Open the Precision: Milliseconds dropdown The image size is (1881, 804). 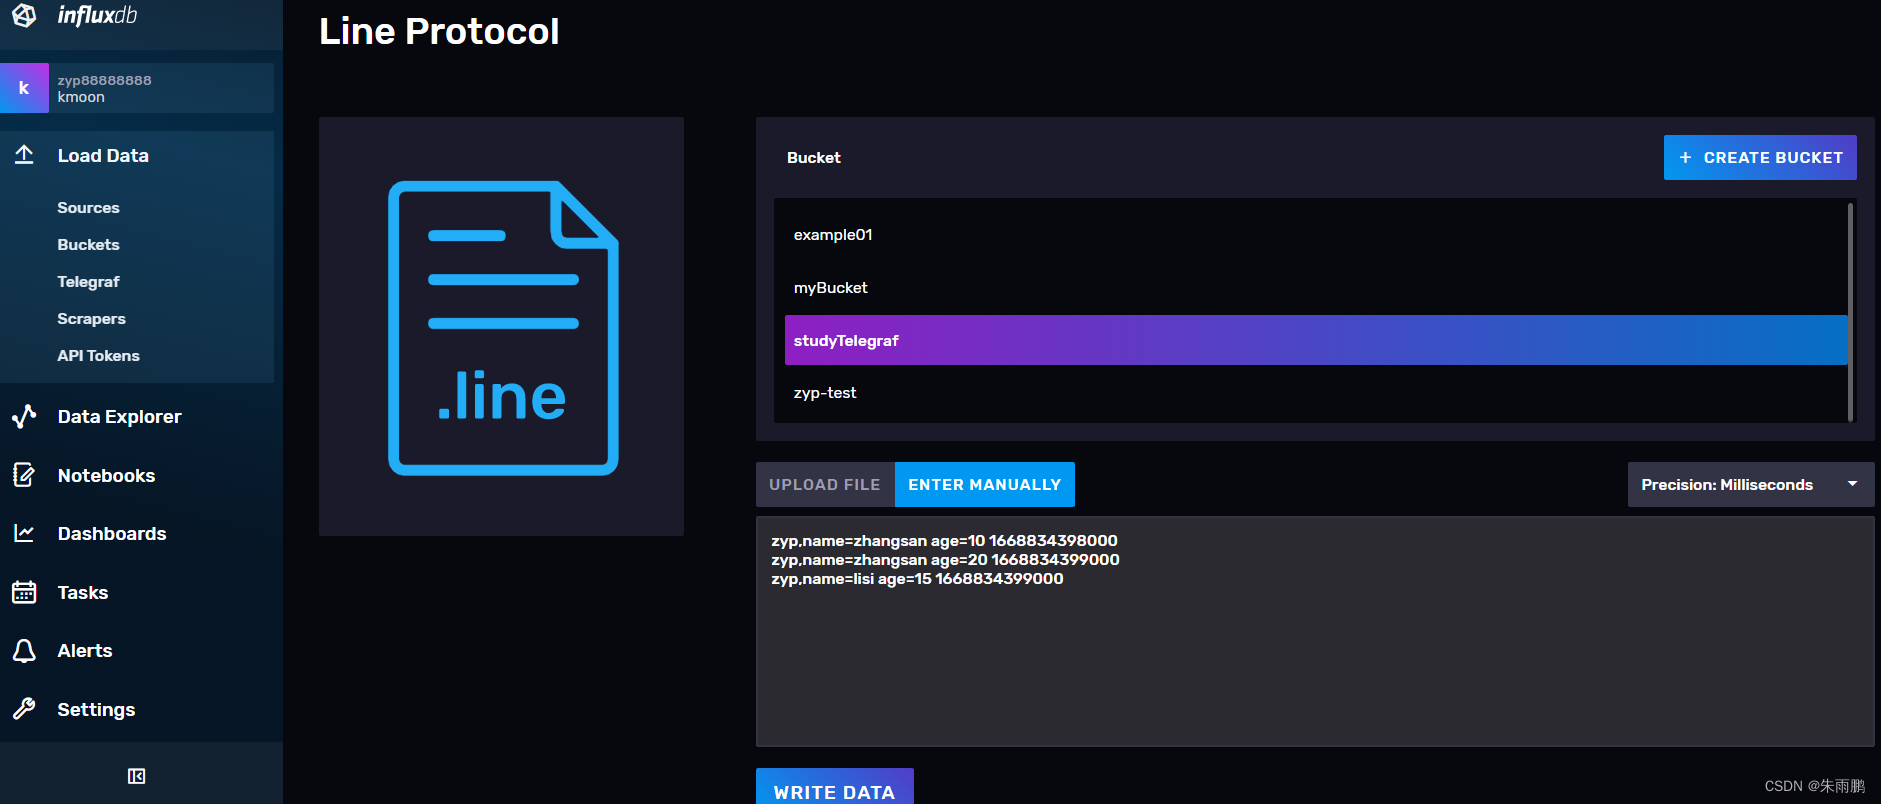(x=1751, y=485)
